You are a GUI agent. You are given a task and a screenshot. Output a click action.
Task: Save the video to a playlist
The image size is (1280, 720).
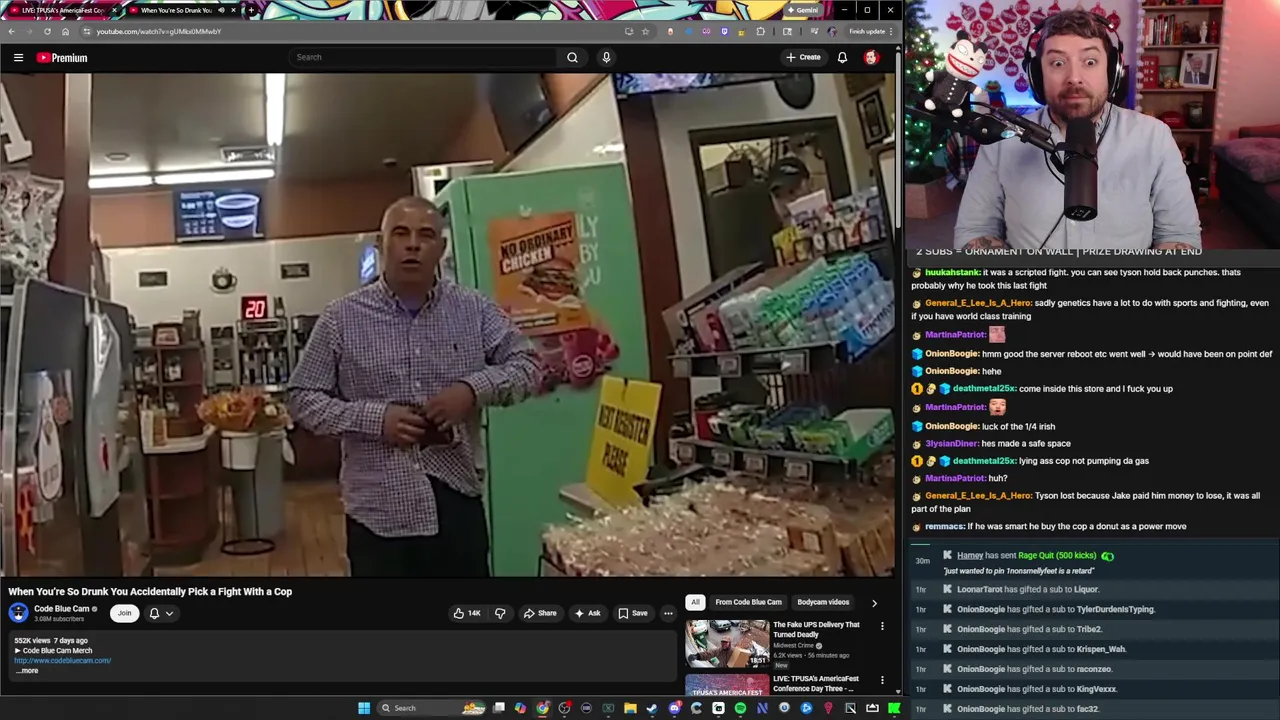point(632,613)
